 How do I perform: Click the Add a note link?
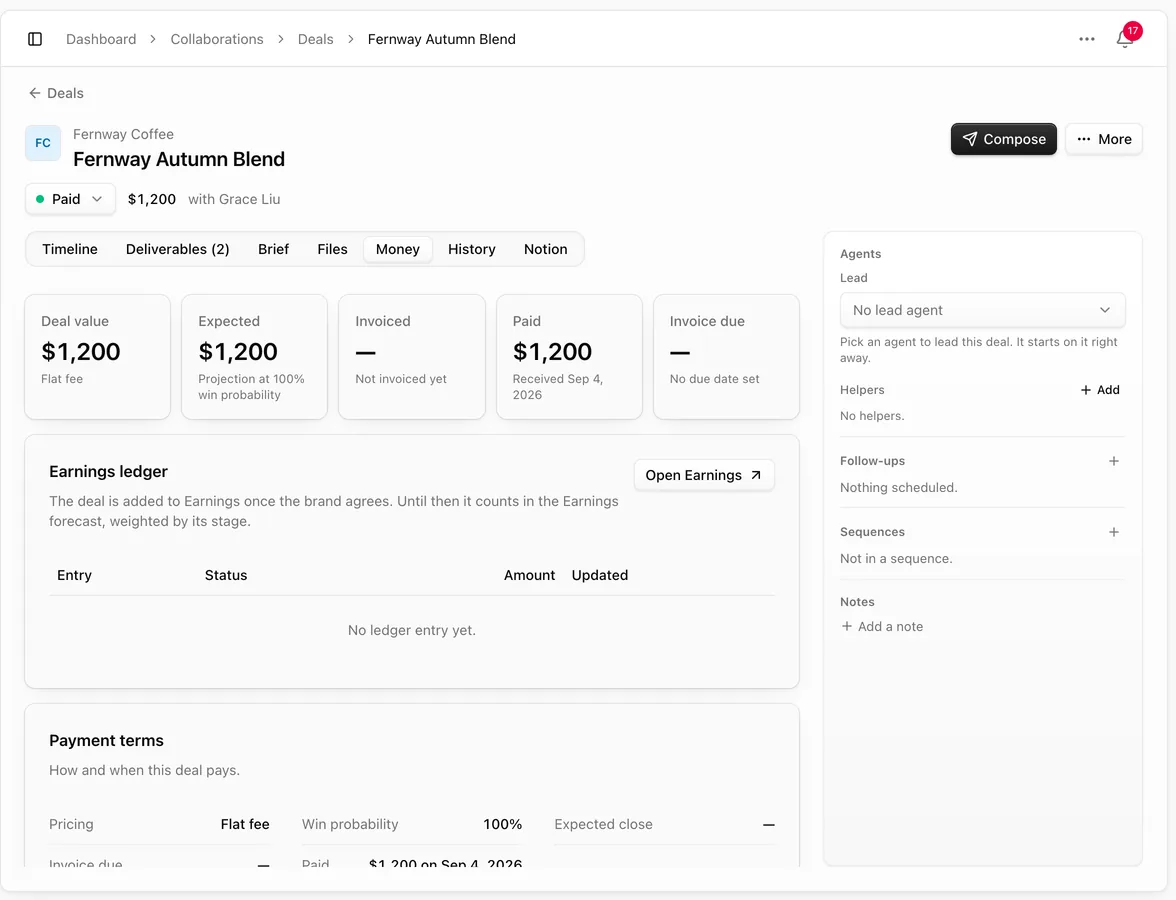point(882,626)
